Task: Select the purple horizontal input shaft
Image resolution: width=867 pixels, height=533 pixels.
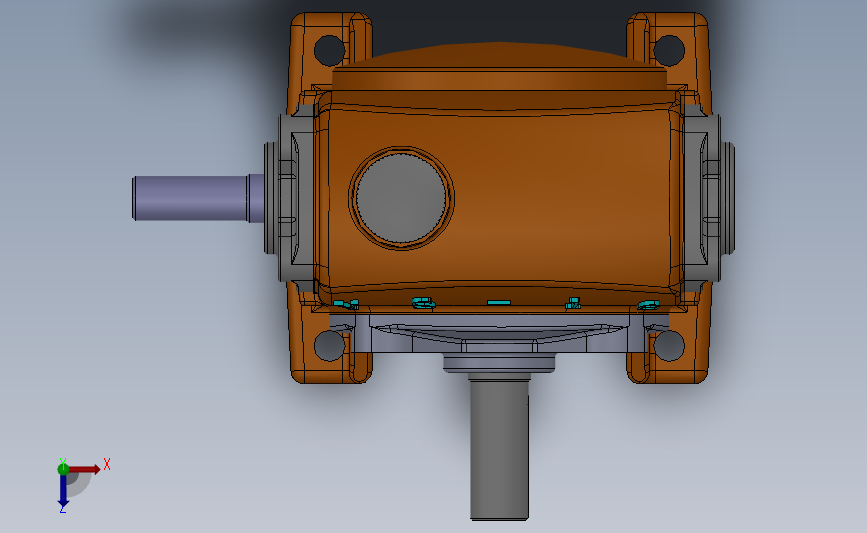Action: [x=198, y=198]
